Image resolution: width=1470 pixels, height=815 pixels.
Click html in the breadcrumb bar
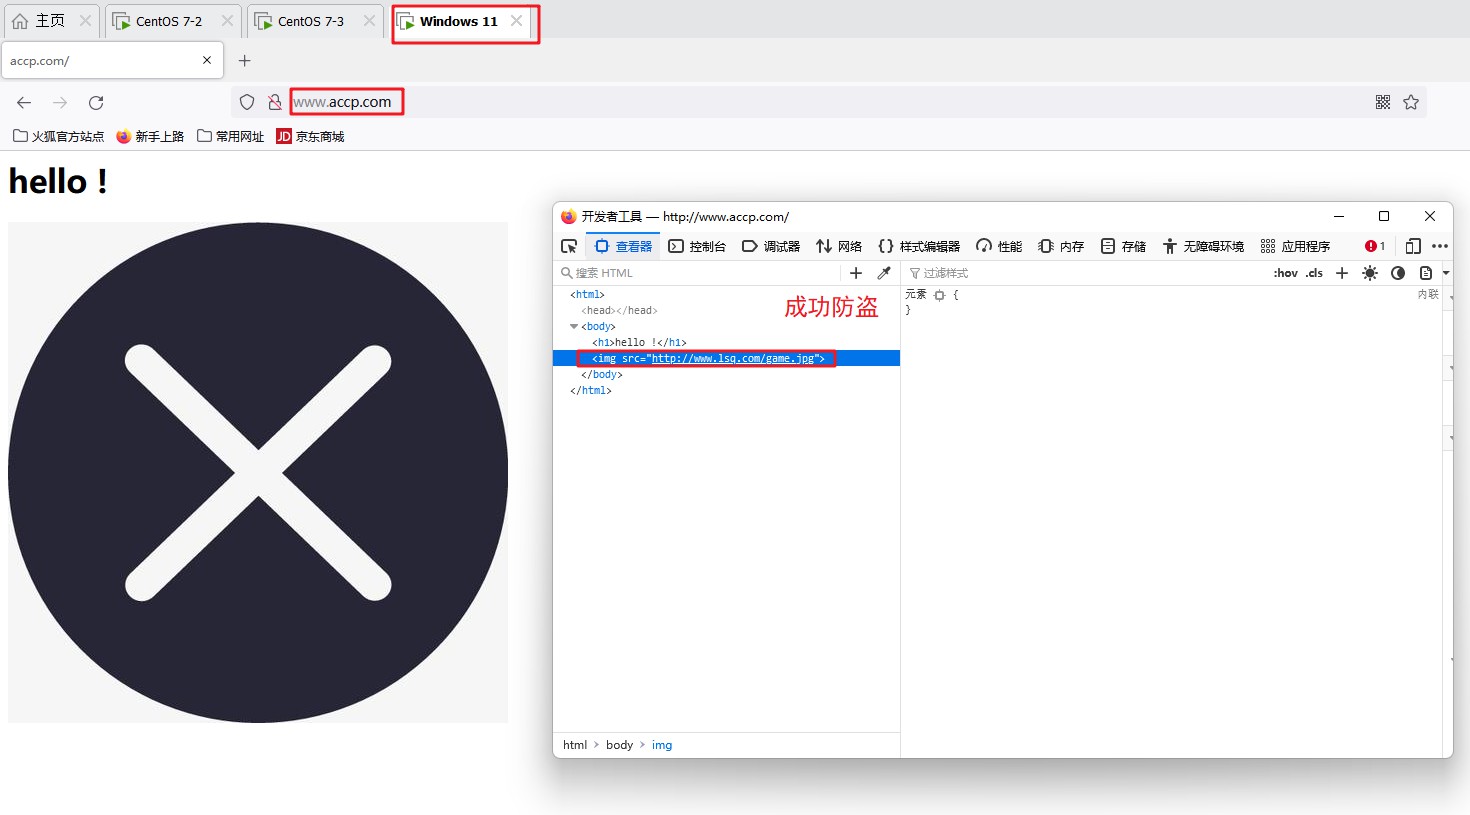pyautogui.click(x=575, y=745)
